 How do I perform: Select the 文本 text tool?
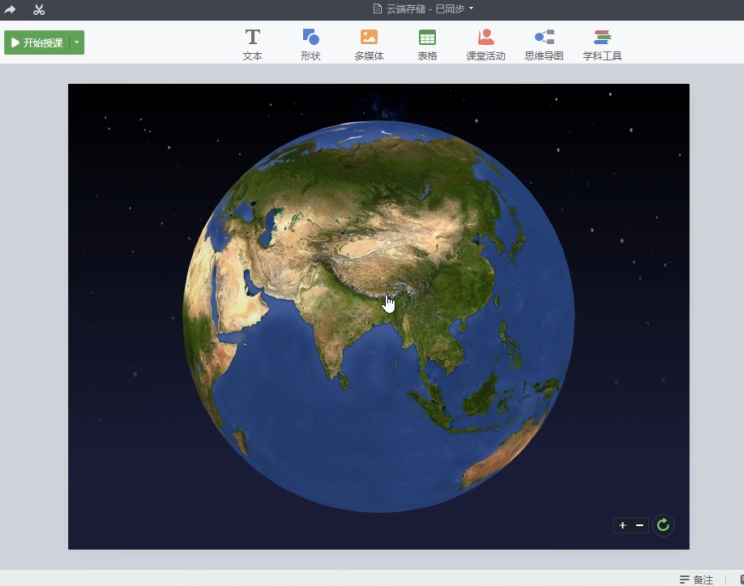click(x=252, y=44)
